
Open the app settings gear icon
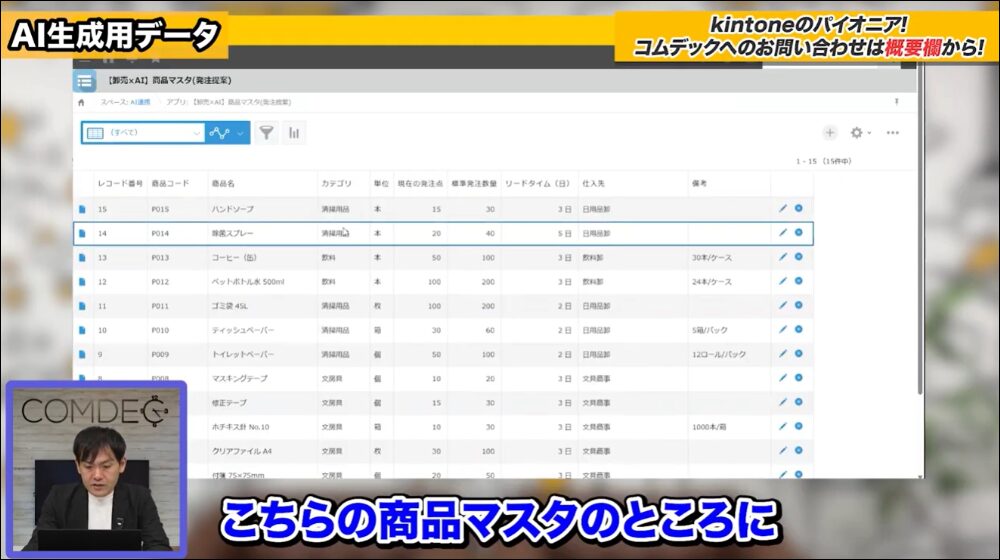[x=856, y=132]
